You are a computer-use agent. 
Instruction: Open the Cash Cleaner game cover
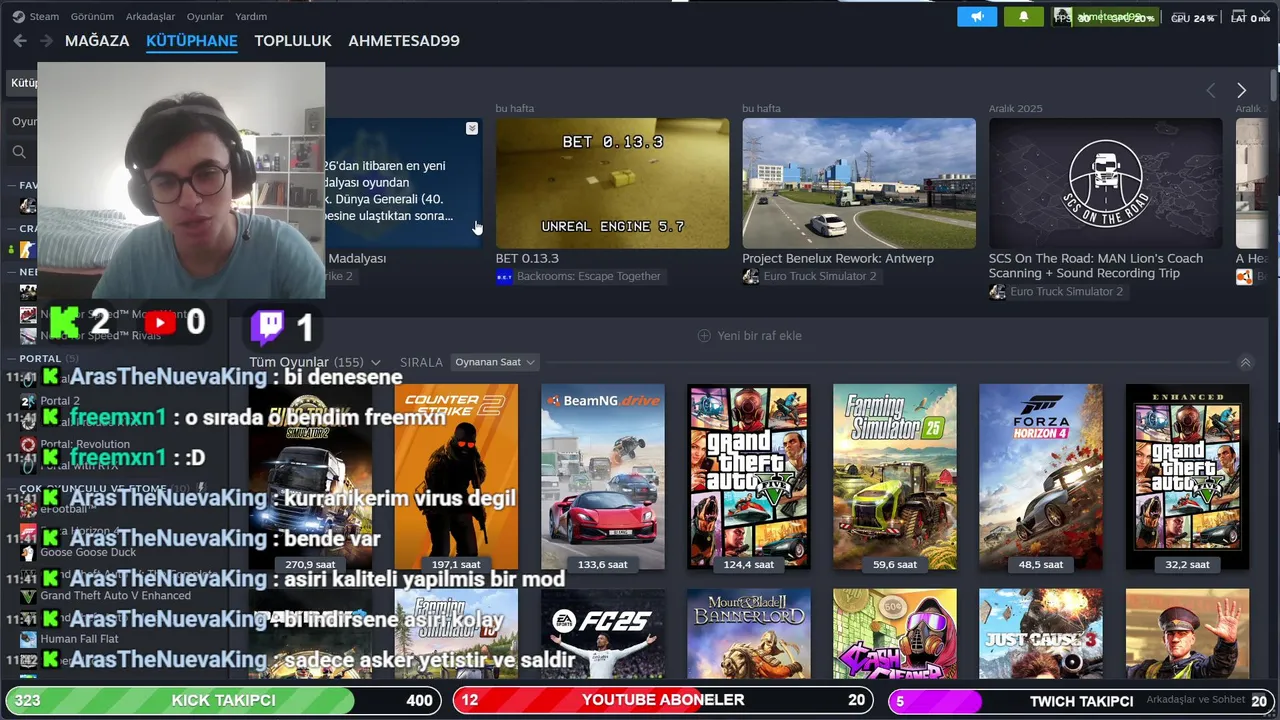[x=895, y=634]
